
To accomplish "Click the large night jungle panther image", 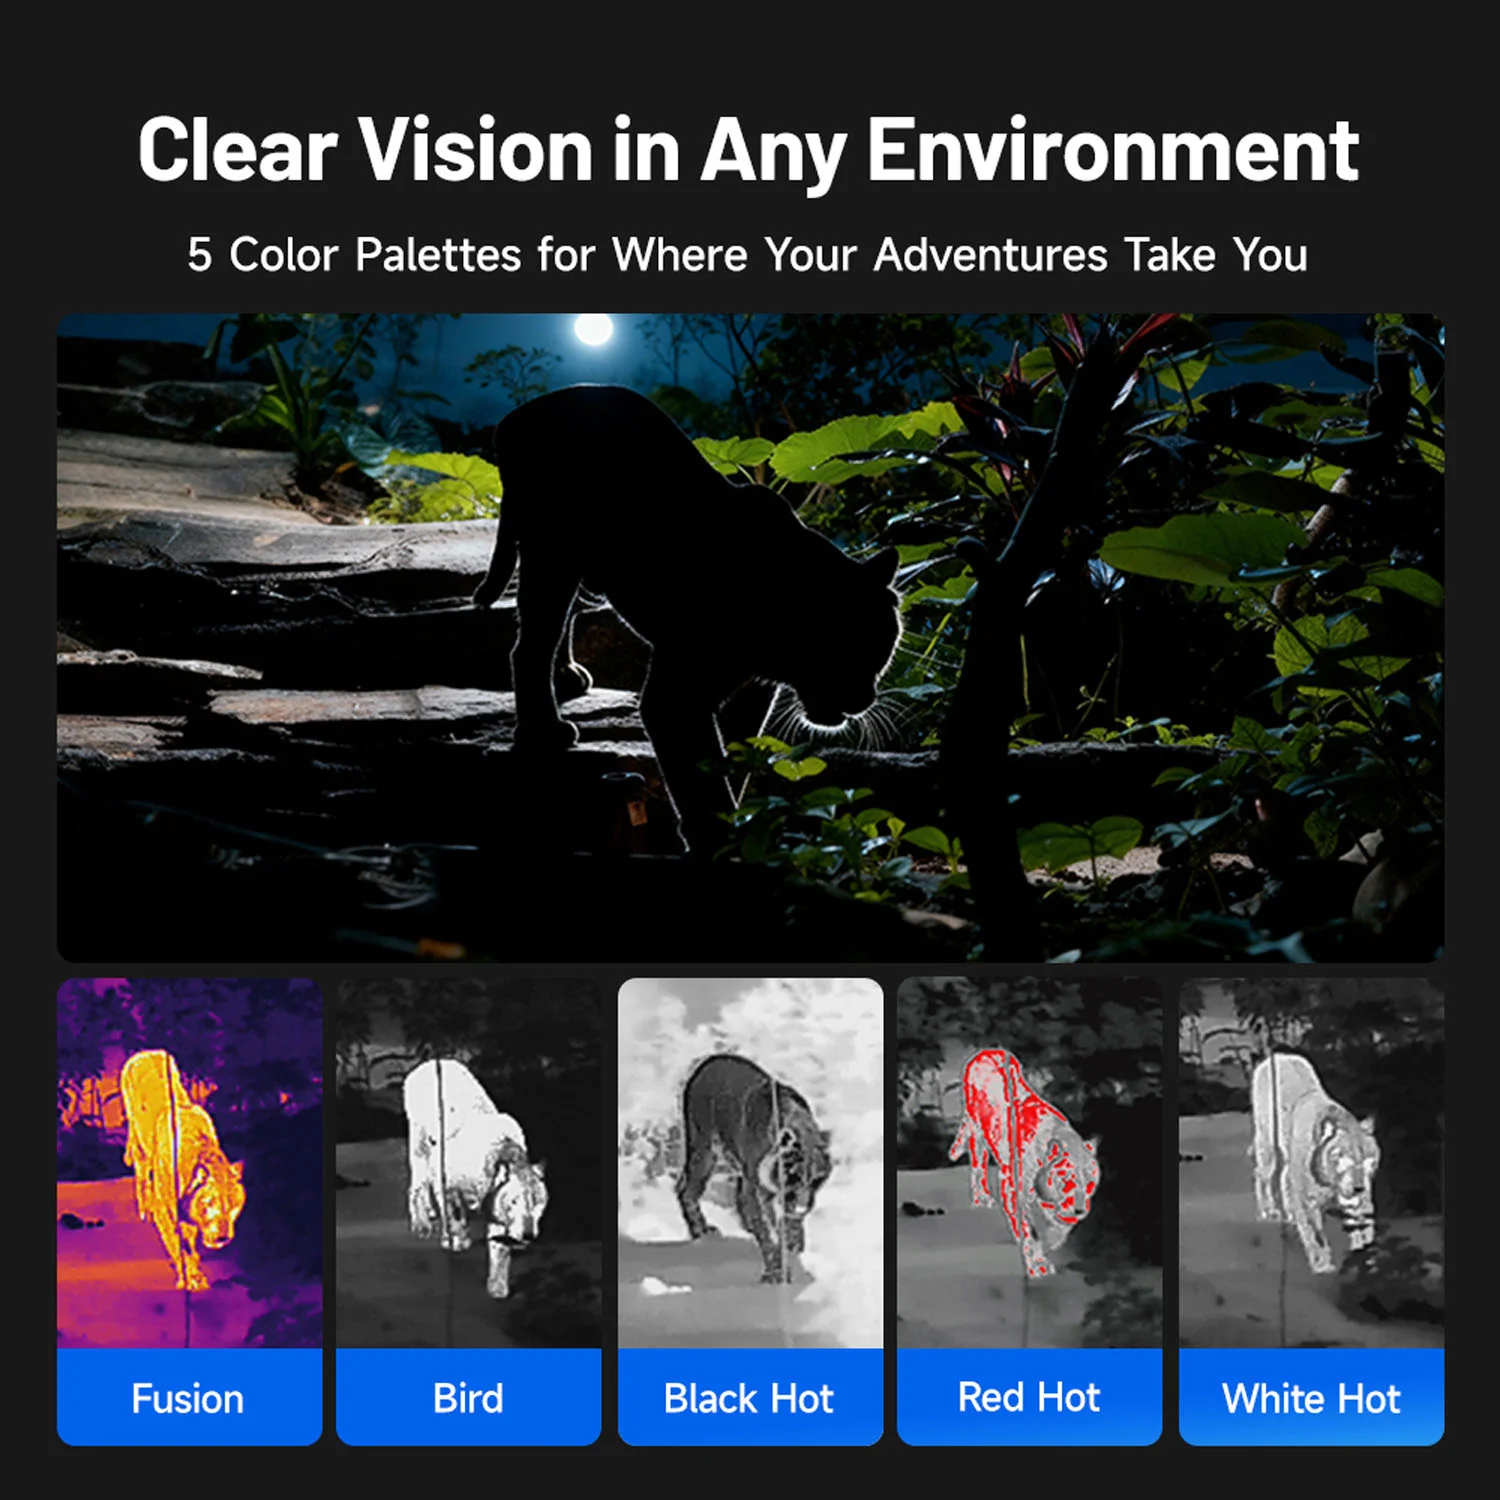I will point(750,638).
